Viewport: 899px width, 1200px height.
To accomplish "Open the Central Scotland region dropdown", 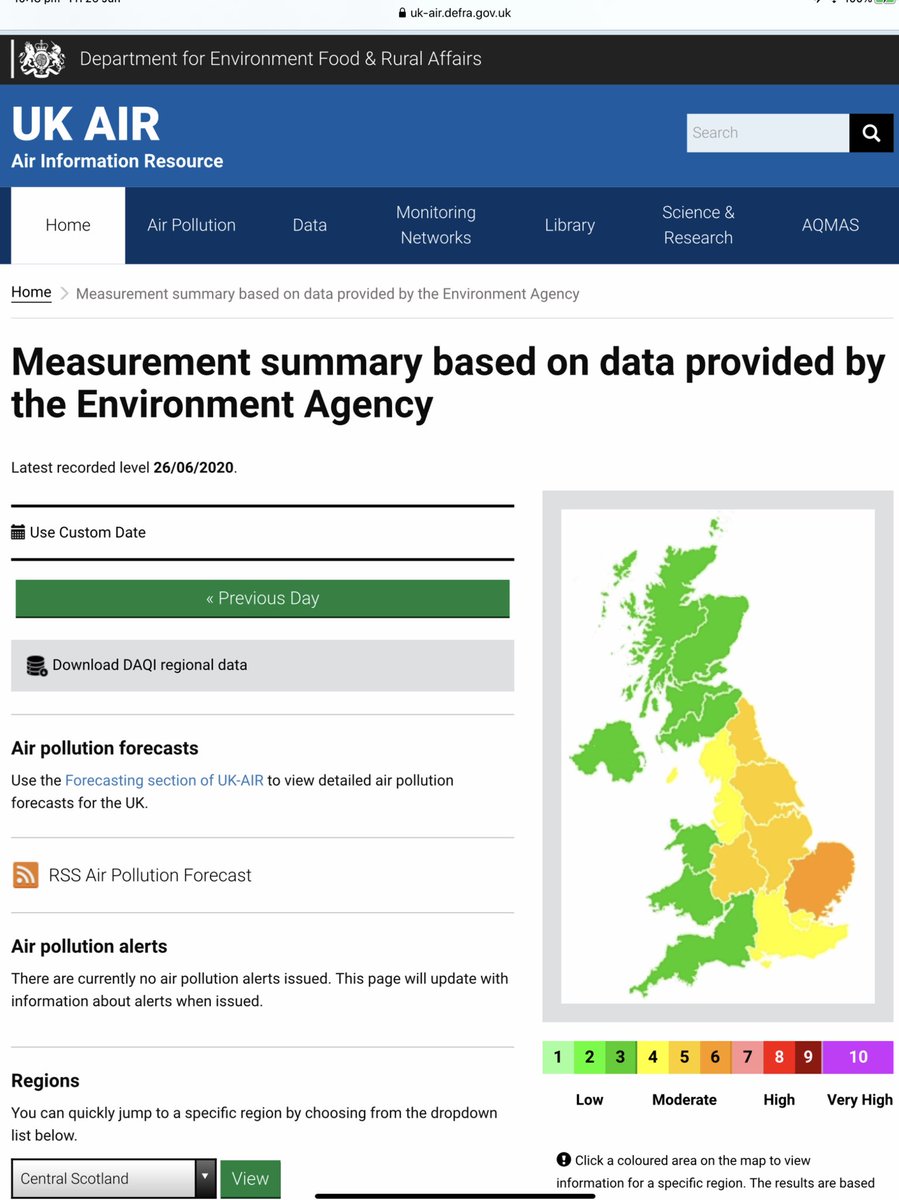I will 113,1179.
